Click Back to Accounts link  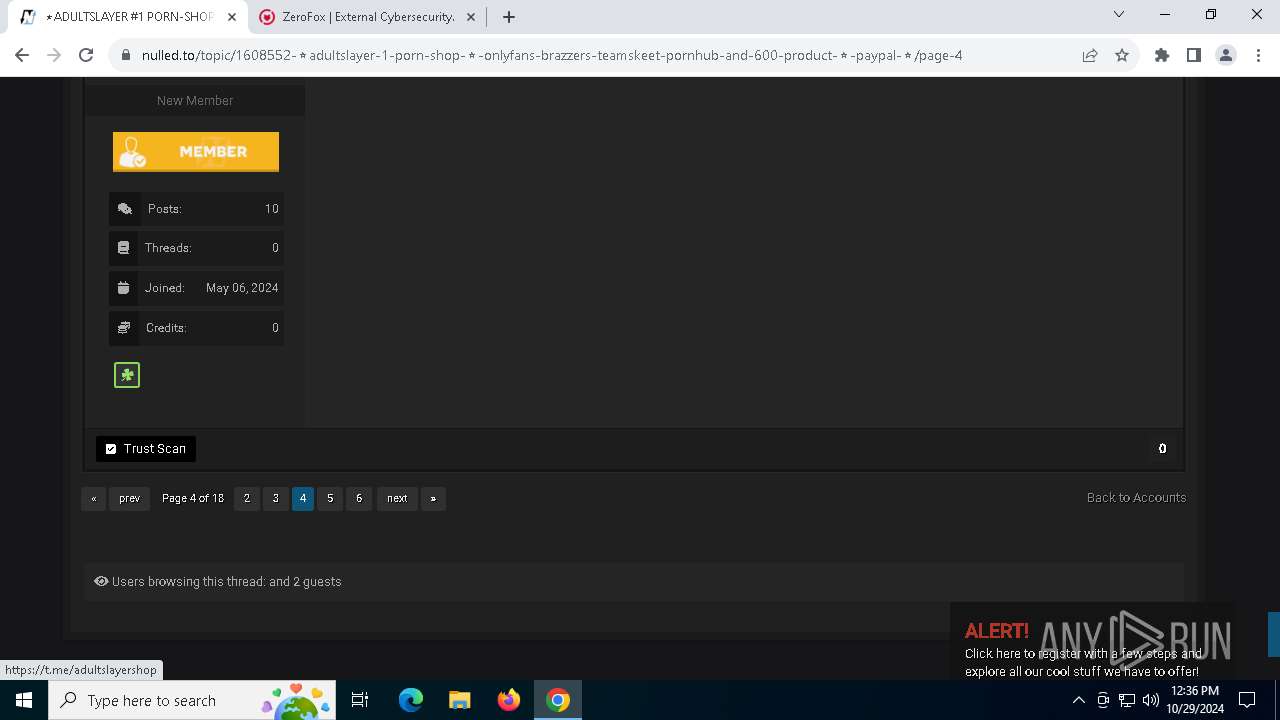(1136, 498)
